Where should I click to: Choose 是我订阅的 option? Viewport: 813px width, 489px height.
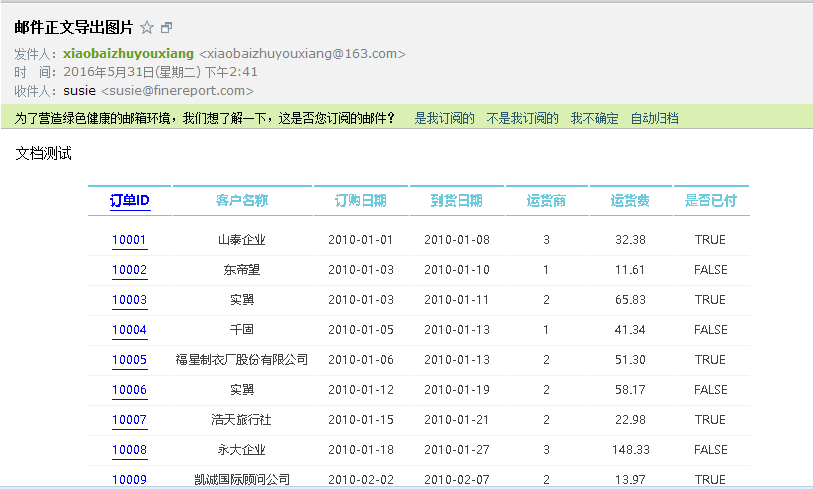coord(444,118)
